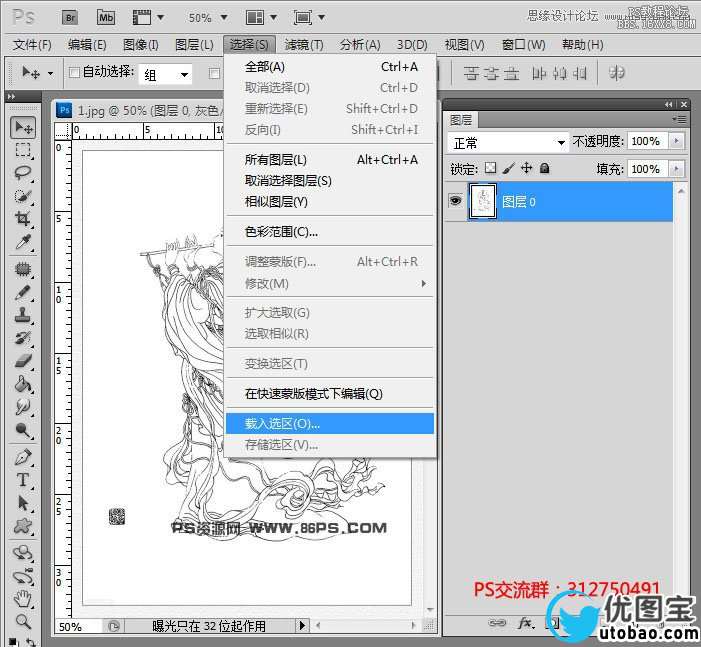Select the Clone Stamp tool

[x=23, y=315]
